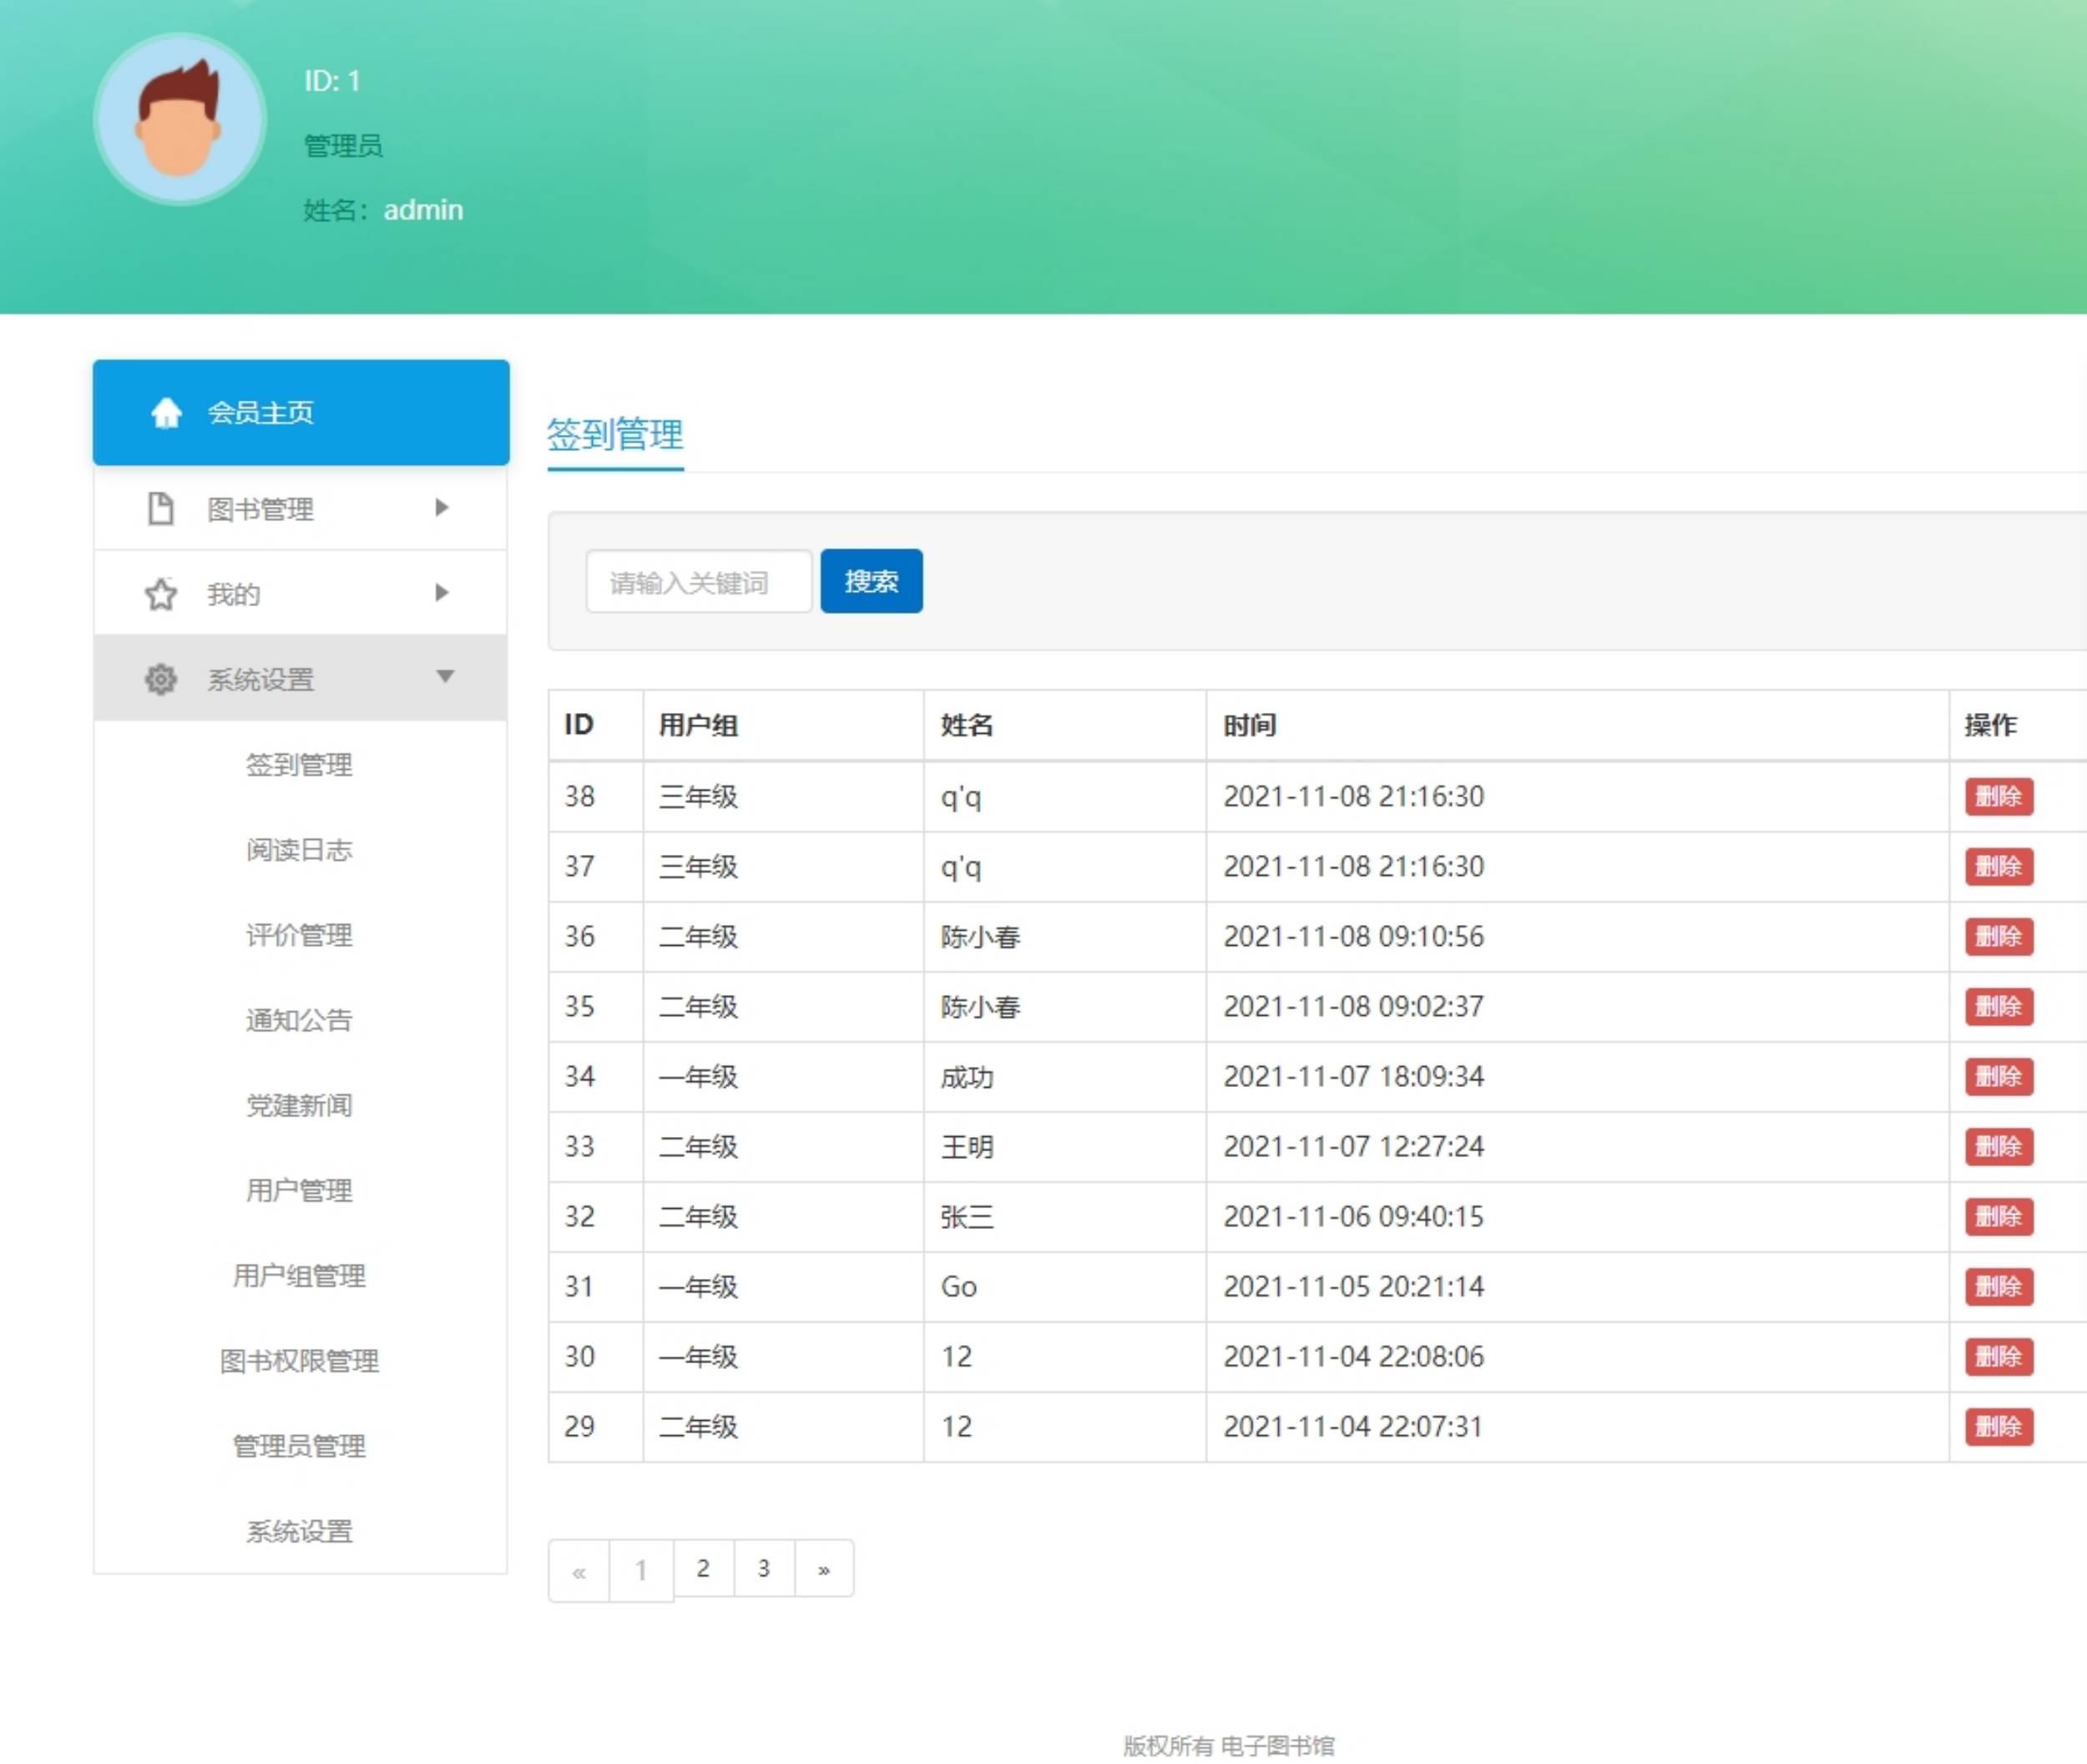Click the star icon beside 我的

pyautogui.click(x=160, y=594)
